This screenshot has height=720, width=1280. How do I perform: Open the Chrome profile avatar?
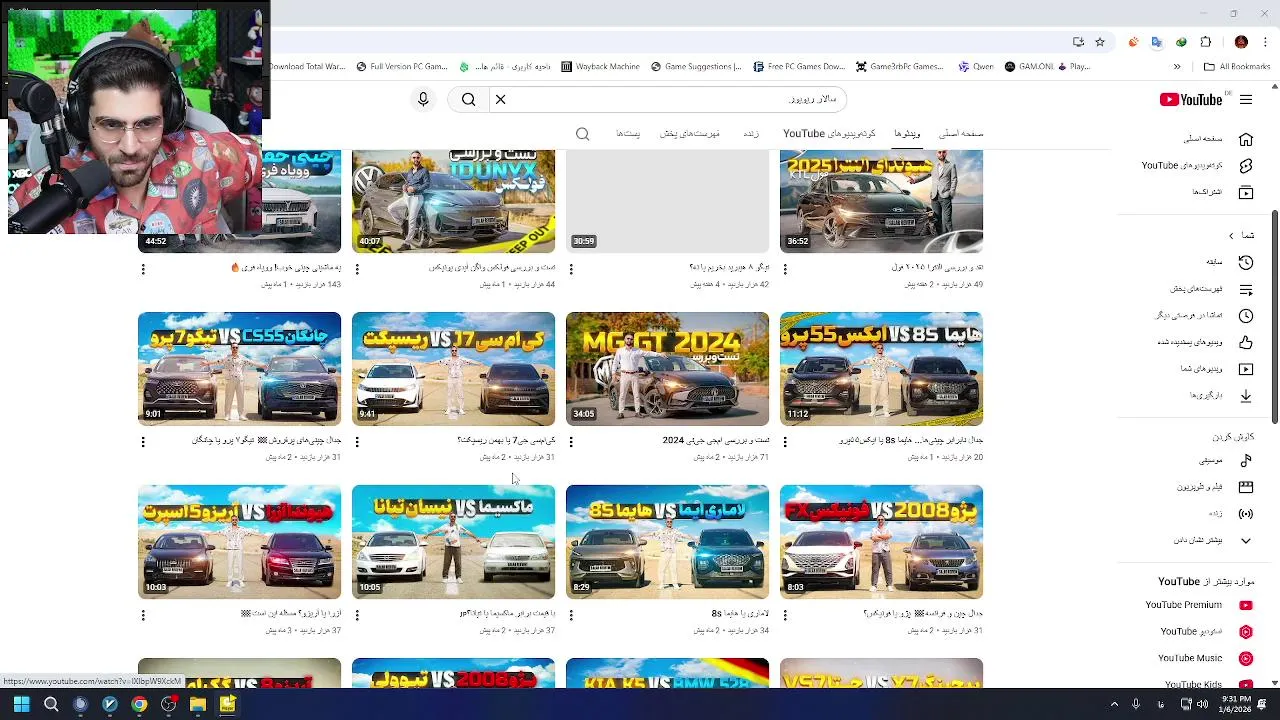[x=1241, y=42]
